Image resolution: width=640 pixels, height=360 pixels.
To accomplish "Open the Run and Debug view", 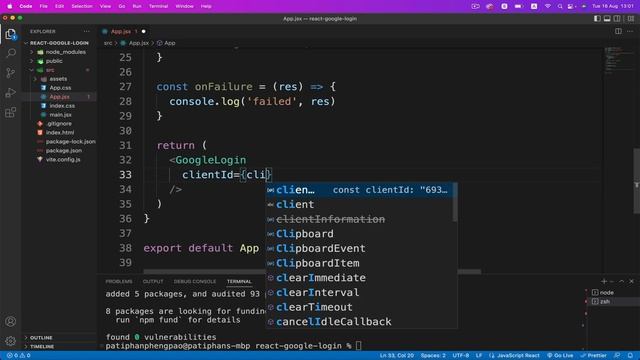I will click(x=11, y=93).
